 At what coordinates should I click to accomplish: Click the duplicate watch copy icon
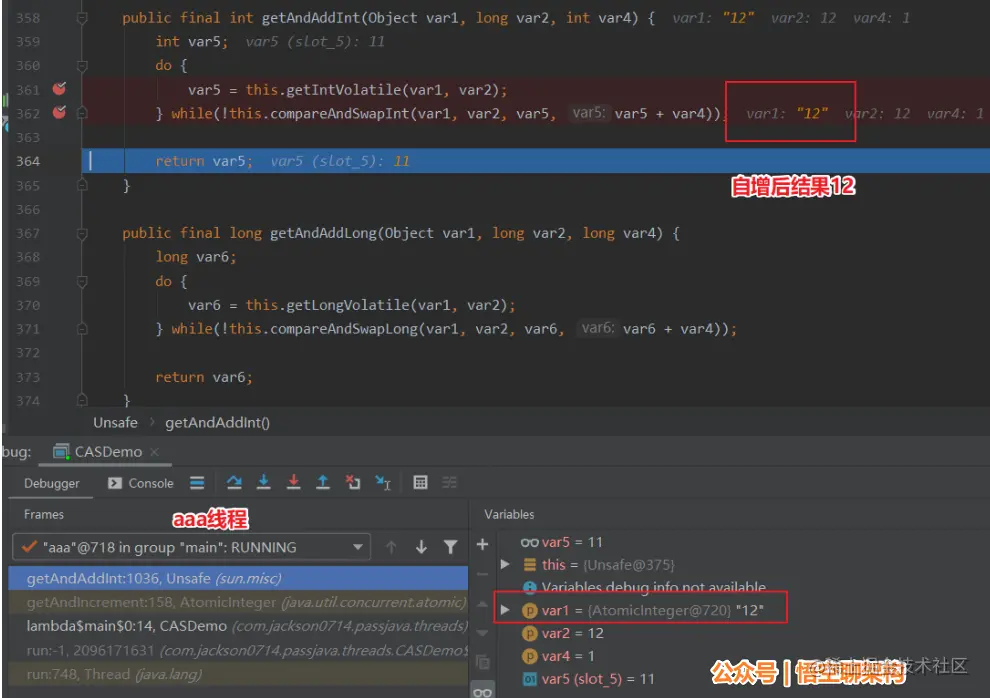[482, 662]
